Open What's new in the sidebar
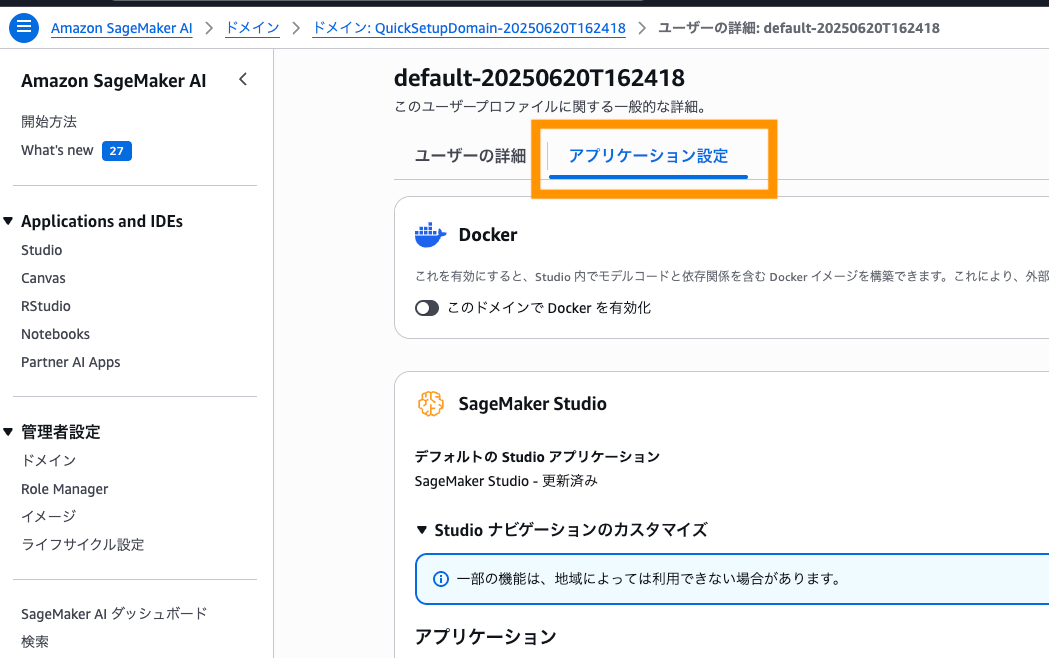 (57, 150)
